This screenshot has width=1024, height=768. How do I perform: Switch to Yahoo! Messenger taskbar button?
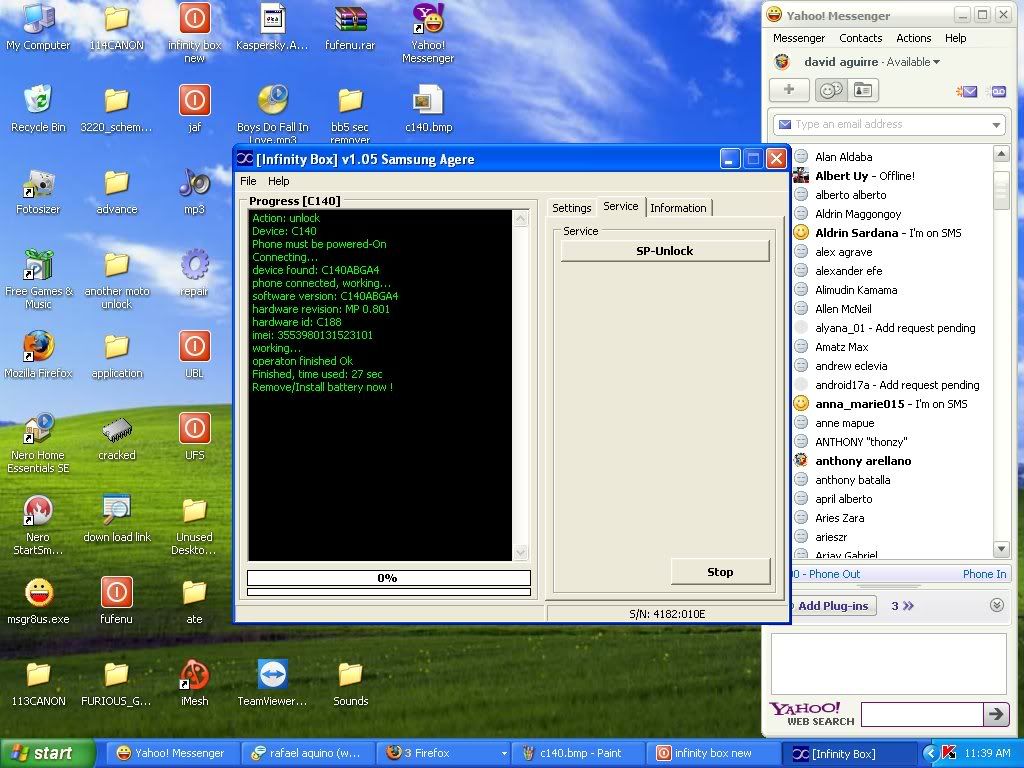pos(170,754)
